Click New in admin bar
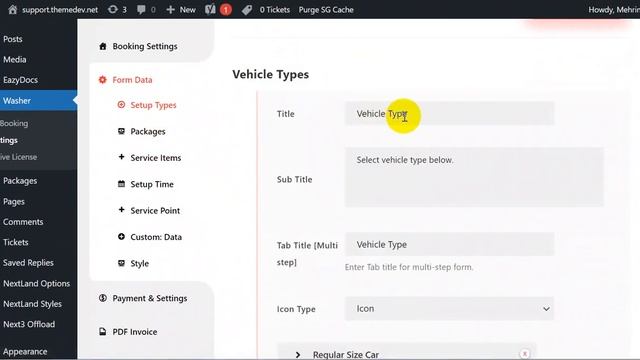 (x=187, y=10)
